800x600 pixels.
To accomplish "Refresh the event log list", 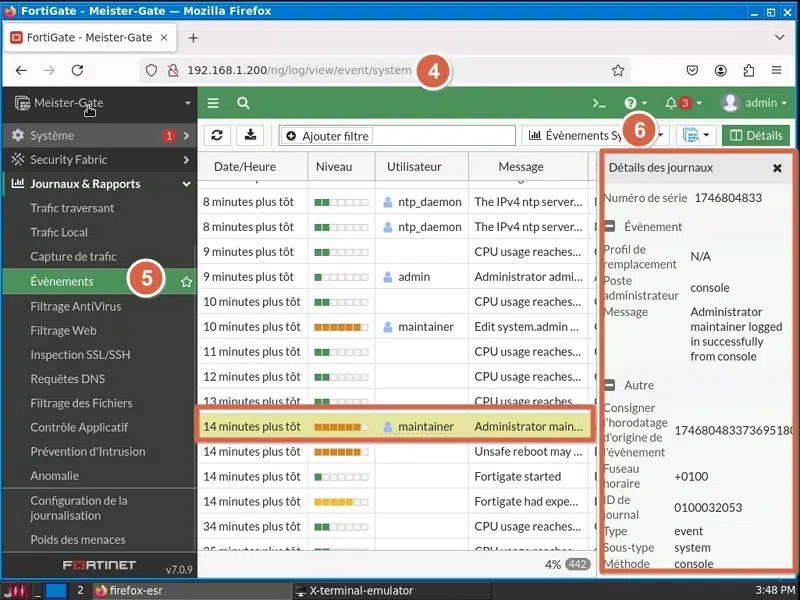I will (218, 135).
